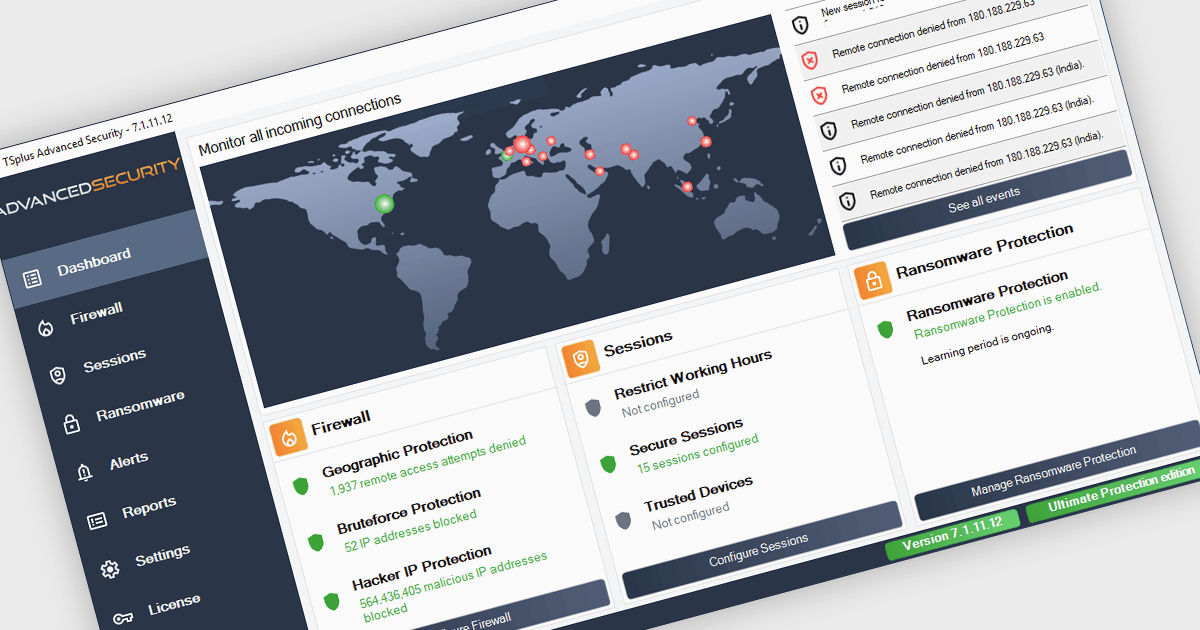Click the Alerts bell sidebar icon

click(85, 472)
